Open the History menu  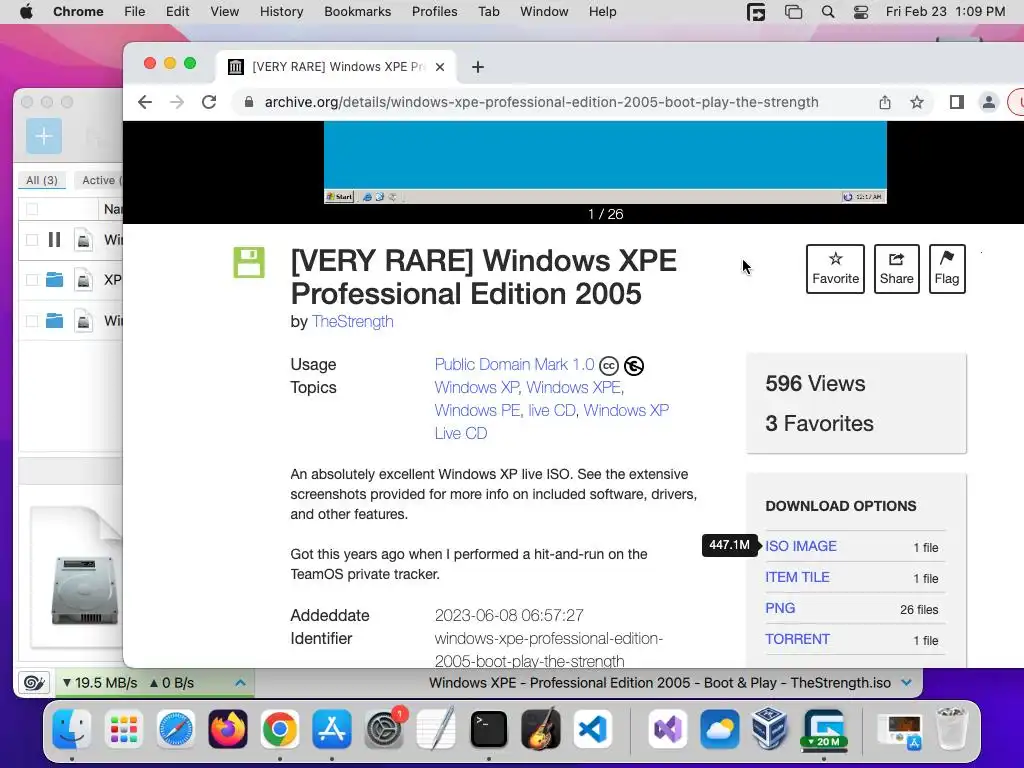pos(281,12)
